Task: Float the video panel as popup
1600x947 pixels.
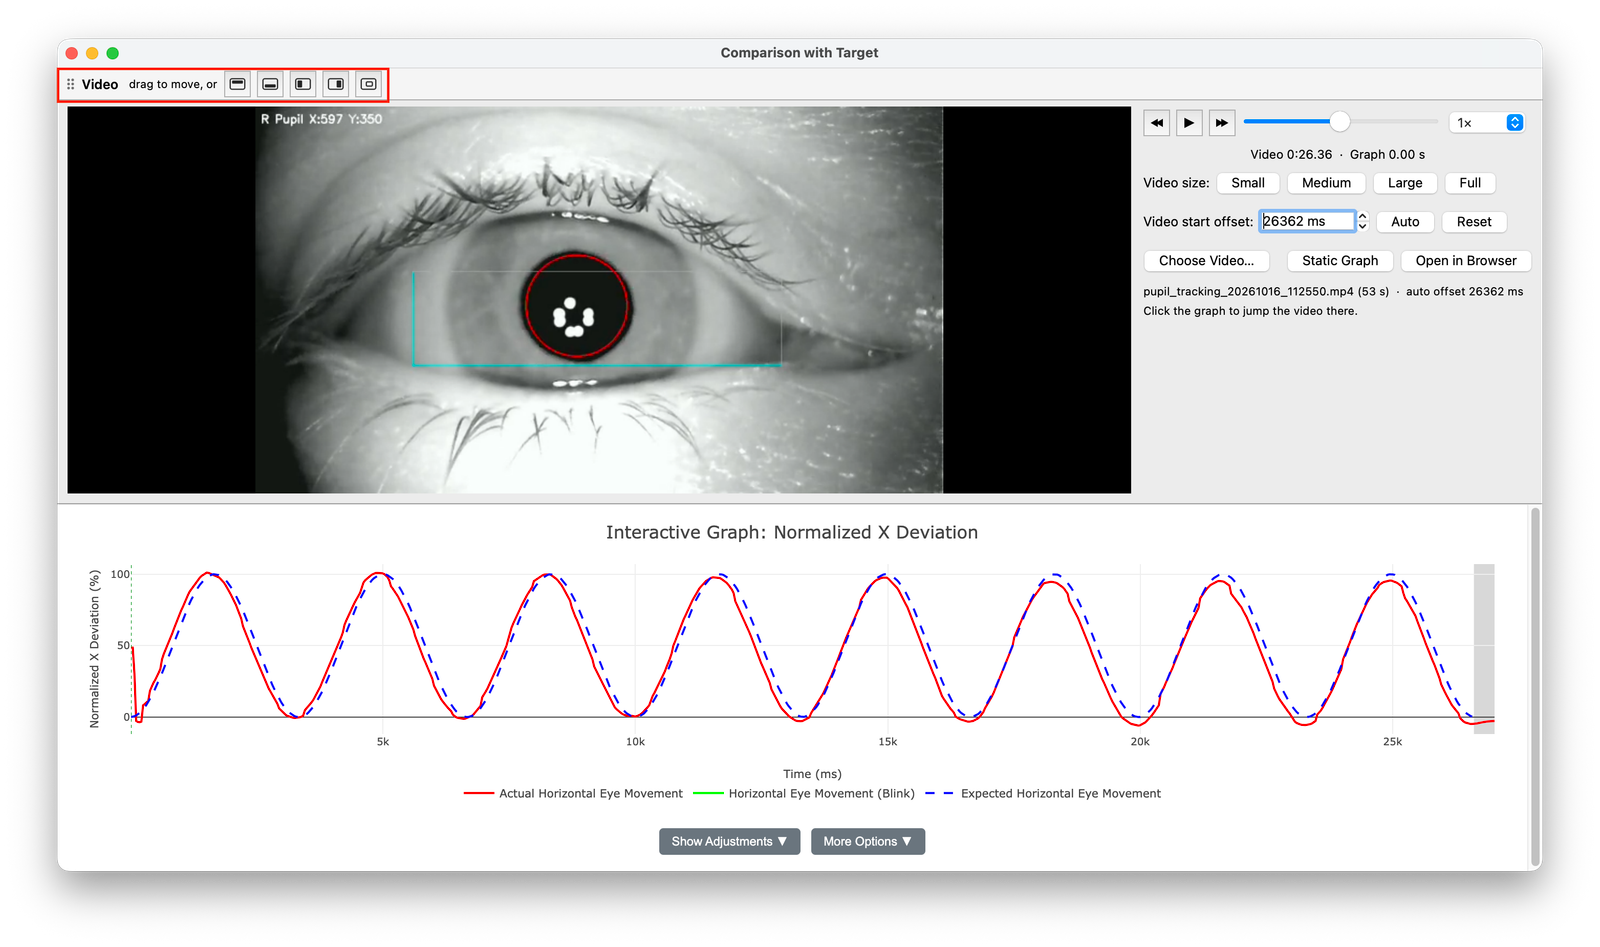Action: tap(369, 84)
